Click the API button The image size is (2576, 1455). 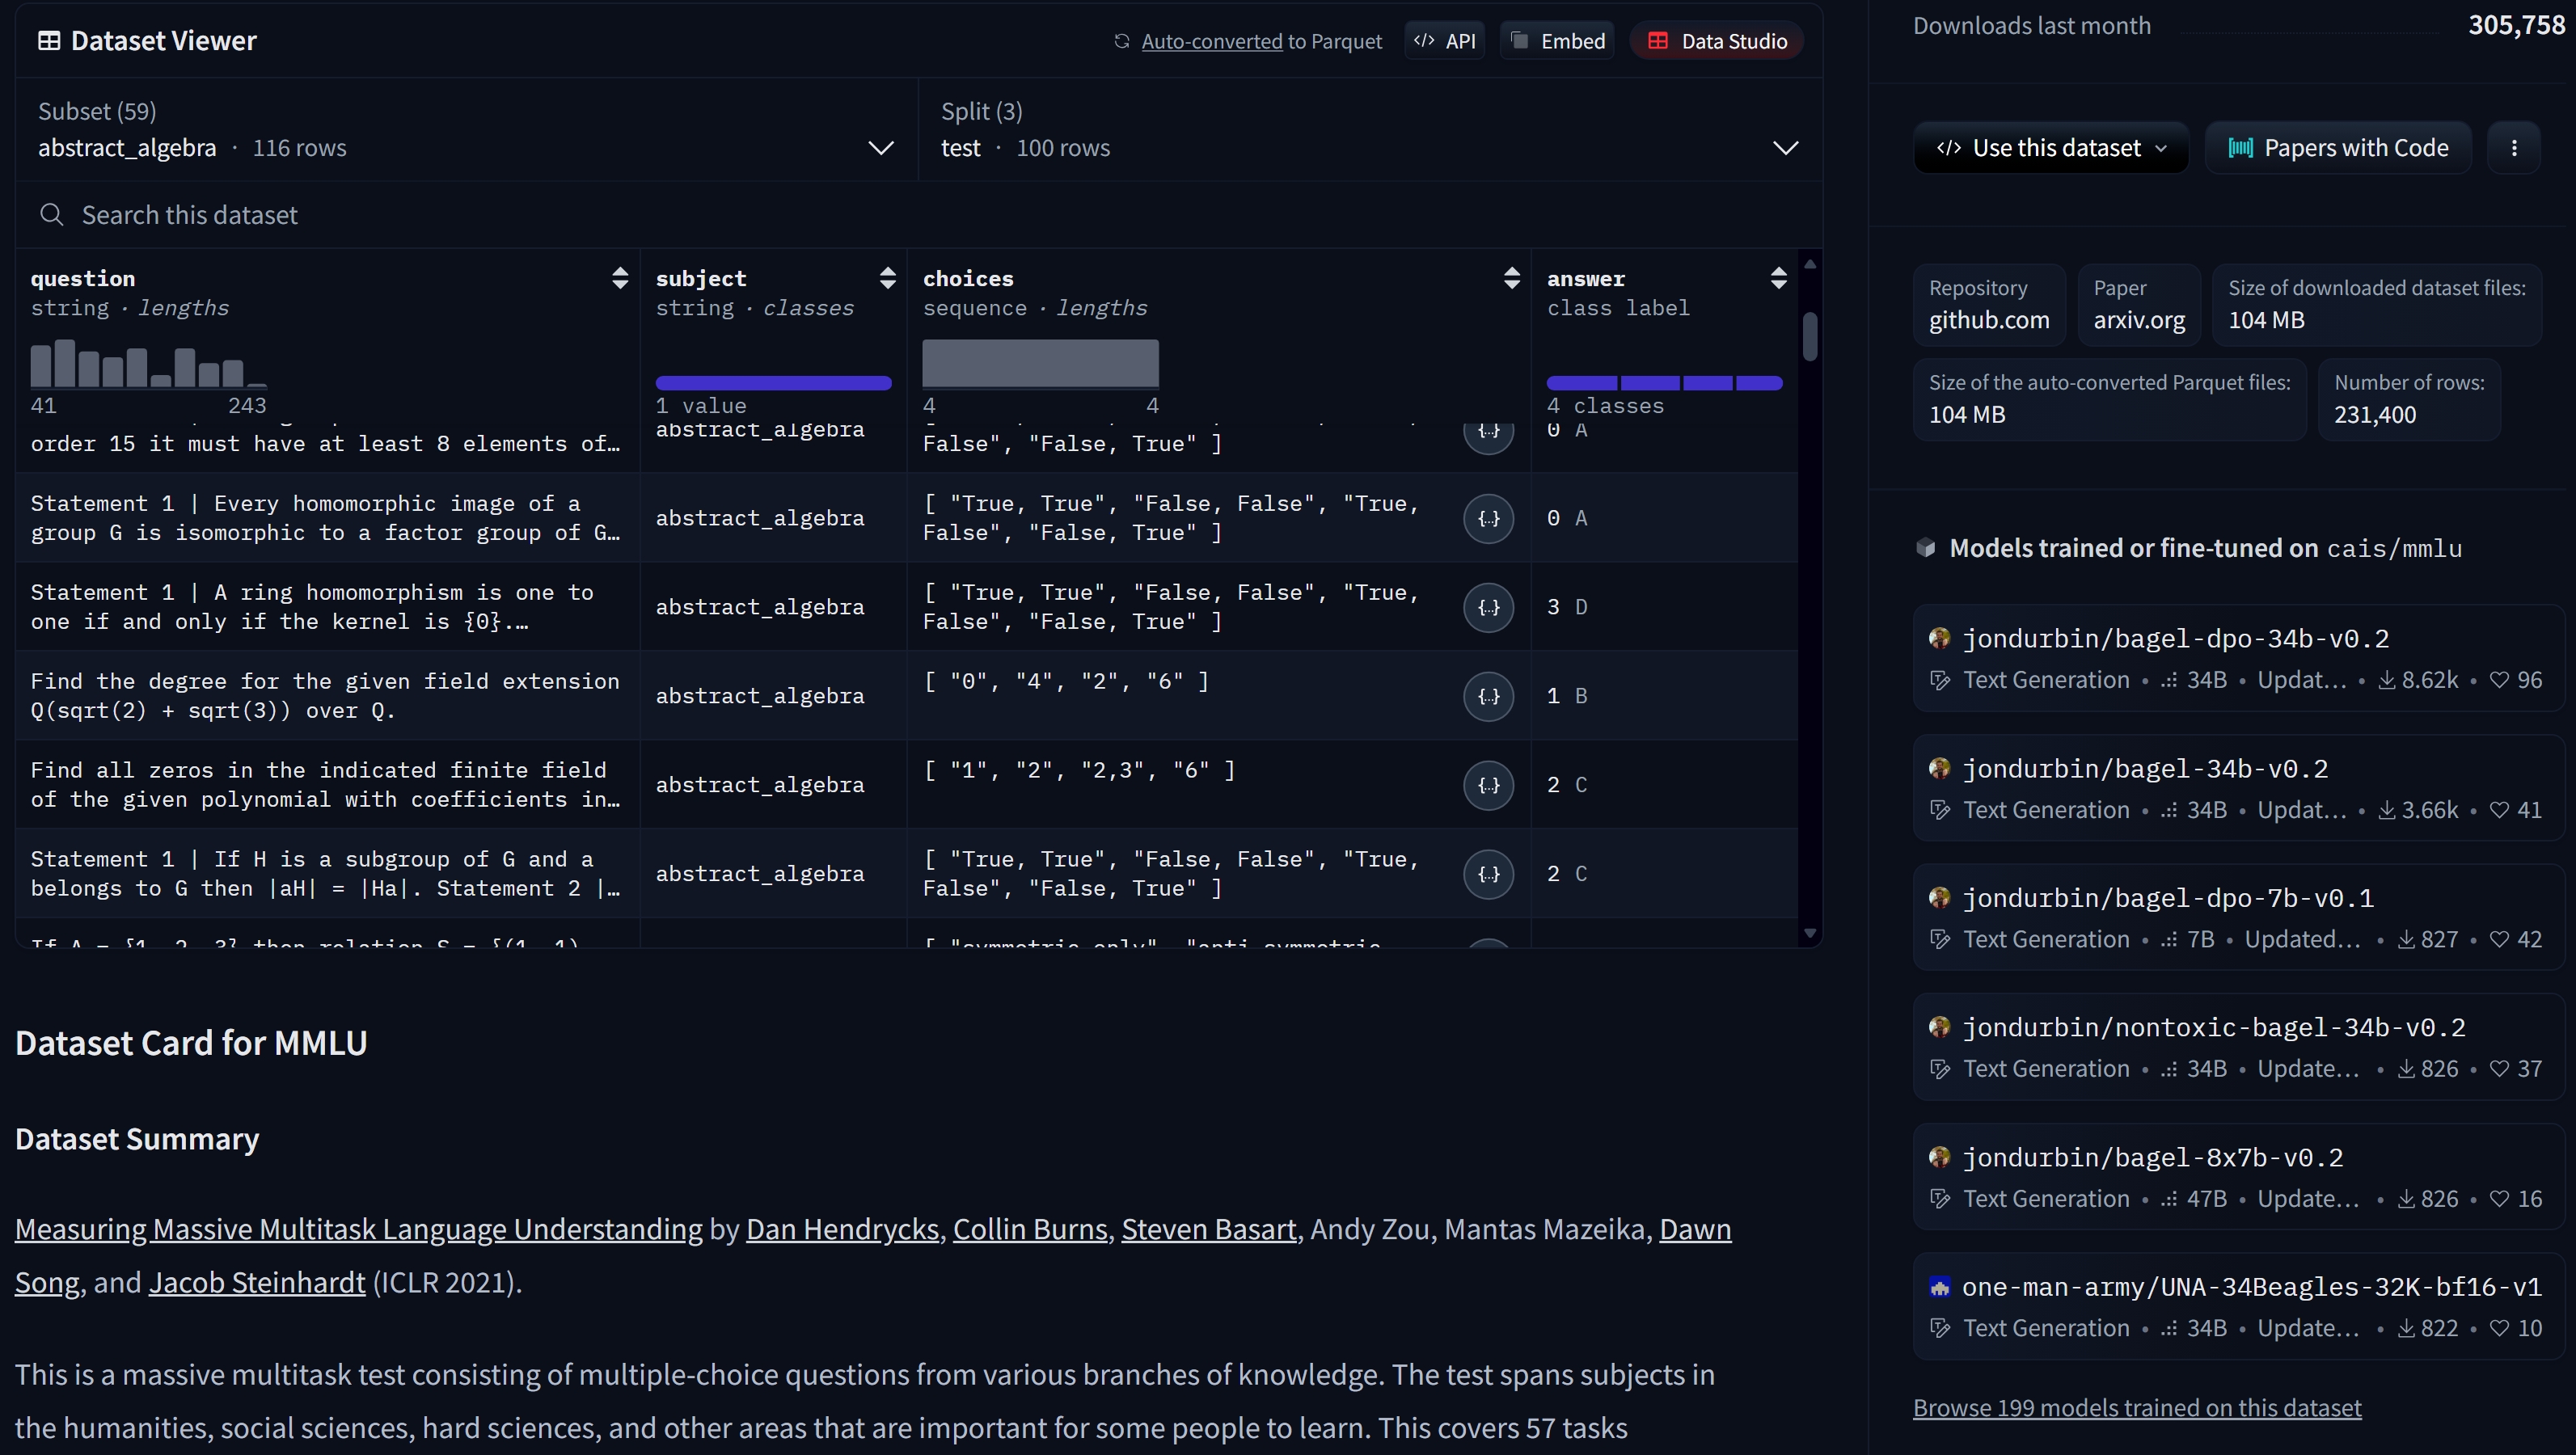[x=1445, y=41]
